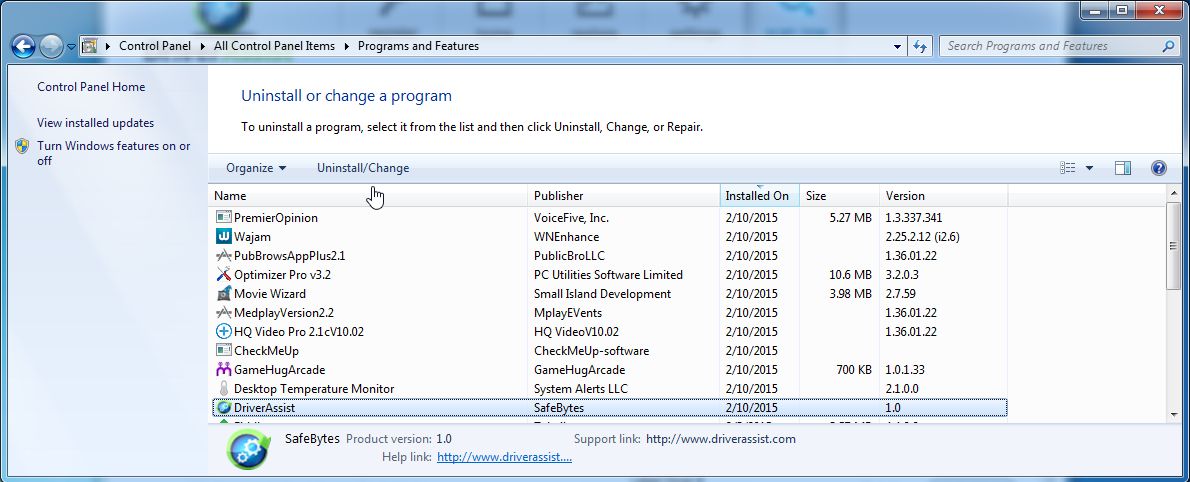Click the change view icon
Screen dimensions: 1190x482
(x=1068, y=168)
